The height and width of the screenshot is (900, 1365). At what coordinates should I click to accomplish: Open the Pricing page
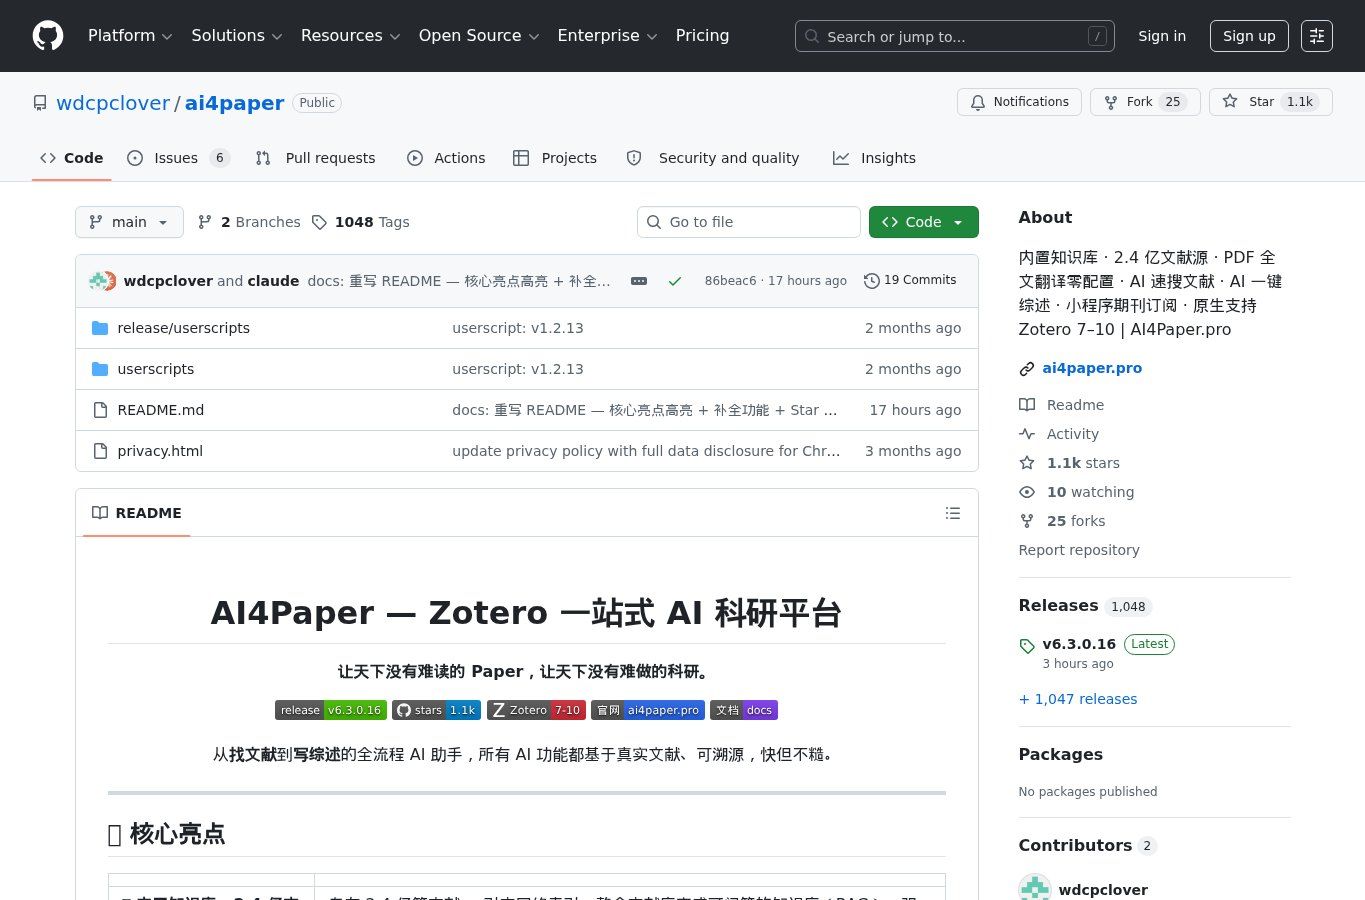[702, 36]
